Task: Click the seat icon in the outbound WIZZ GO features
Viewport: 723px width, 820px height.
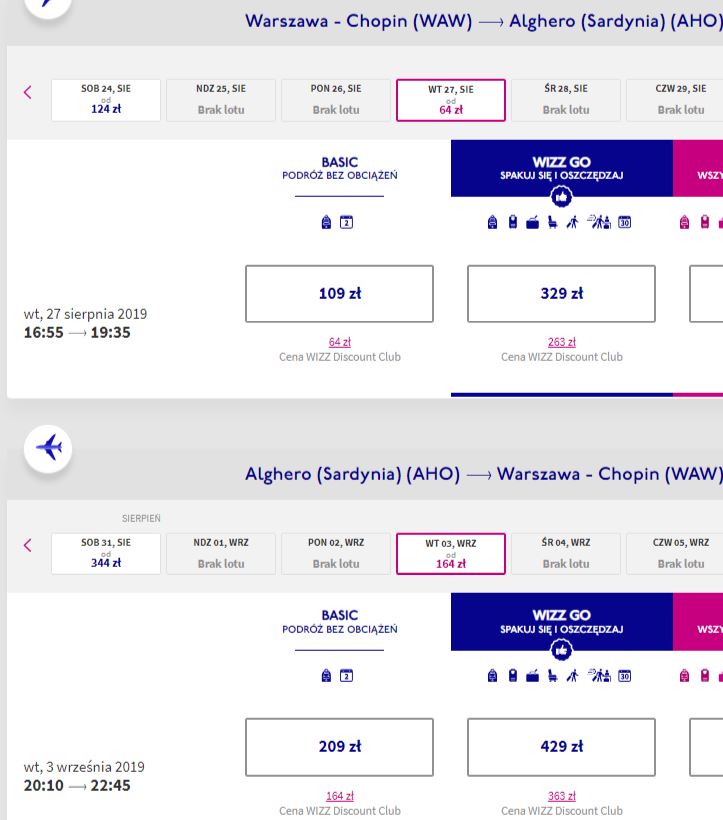Action: coord(552,222)
